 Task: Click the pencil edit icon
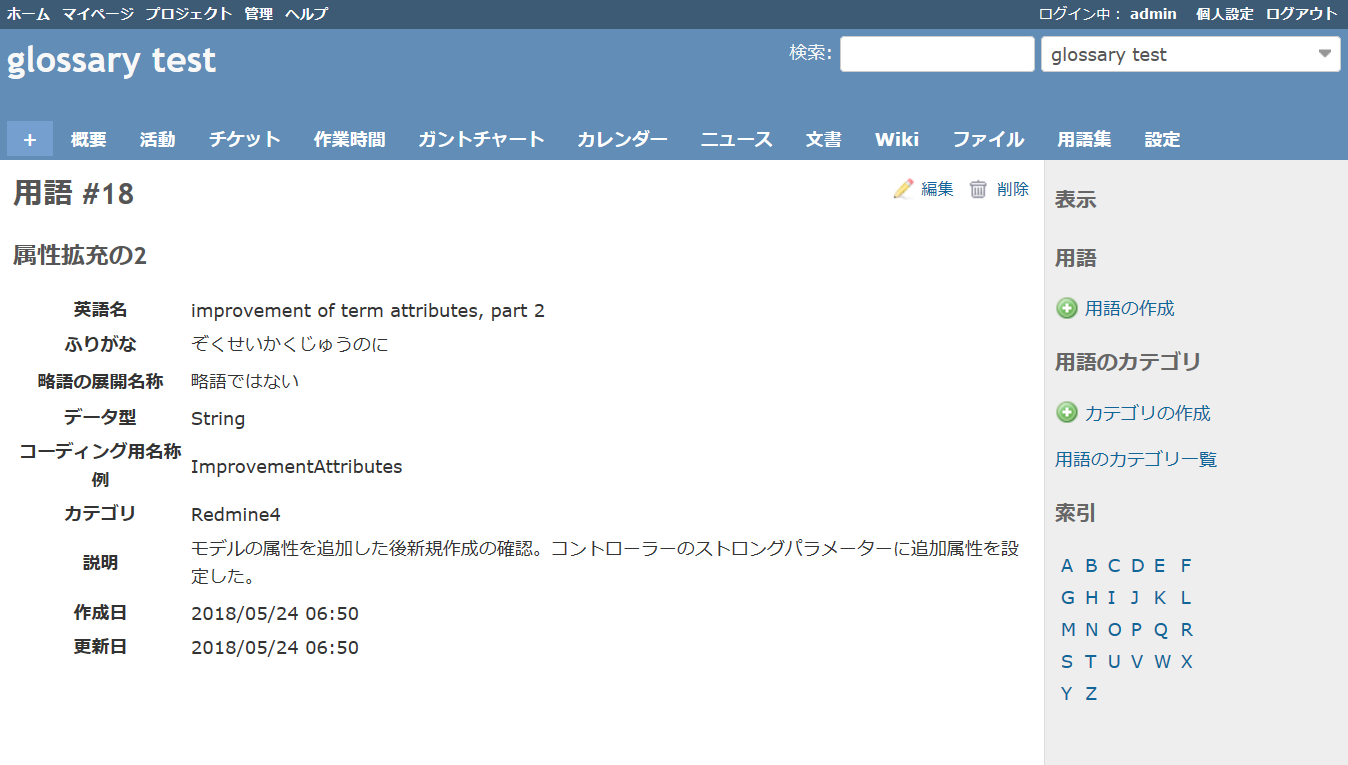(x=903, y=189)
